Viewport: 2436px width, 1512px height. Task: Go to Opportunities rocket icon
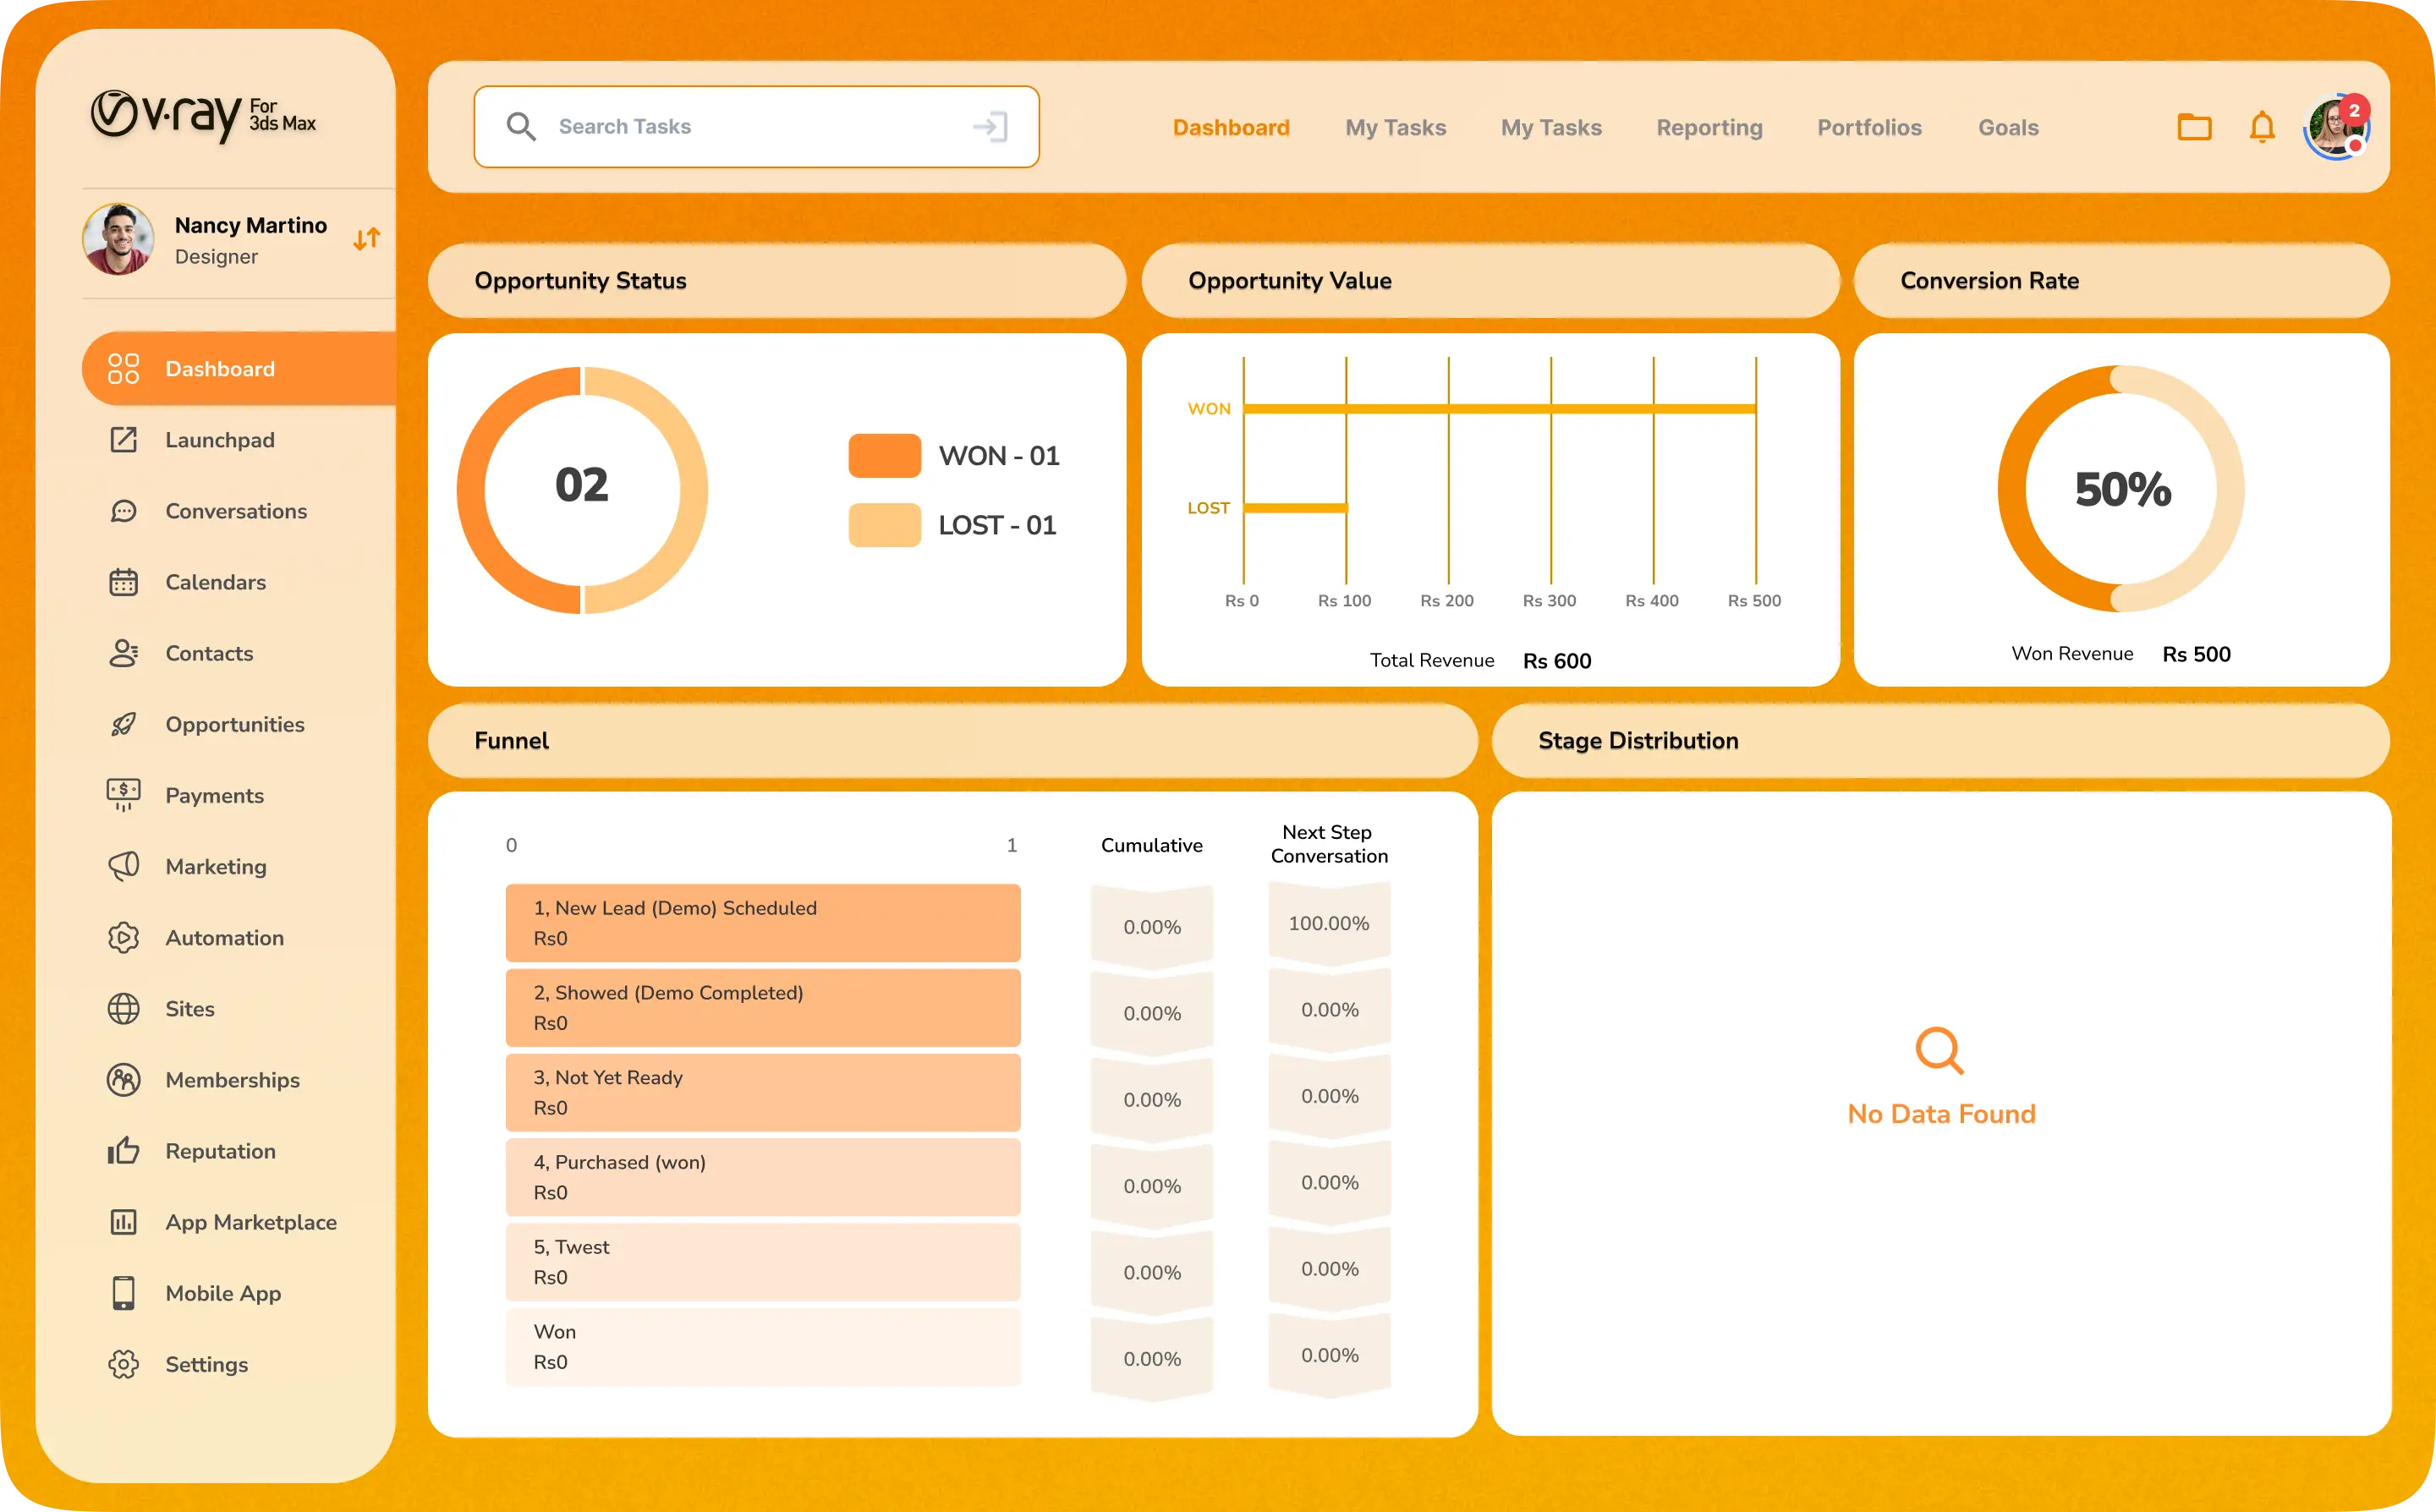(124, 724)
